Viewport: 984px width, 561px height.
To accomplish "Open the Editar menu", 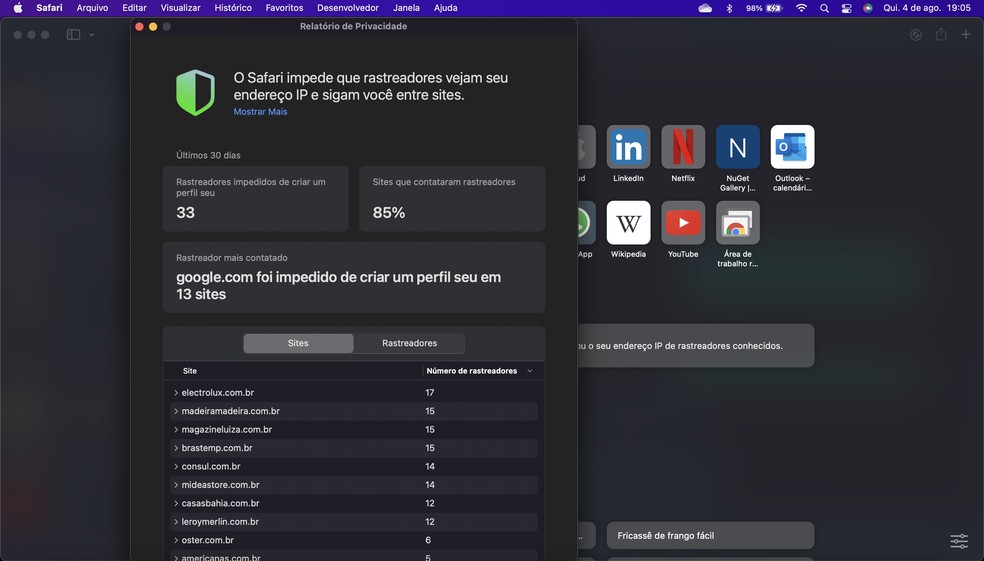I will 134,8.
